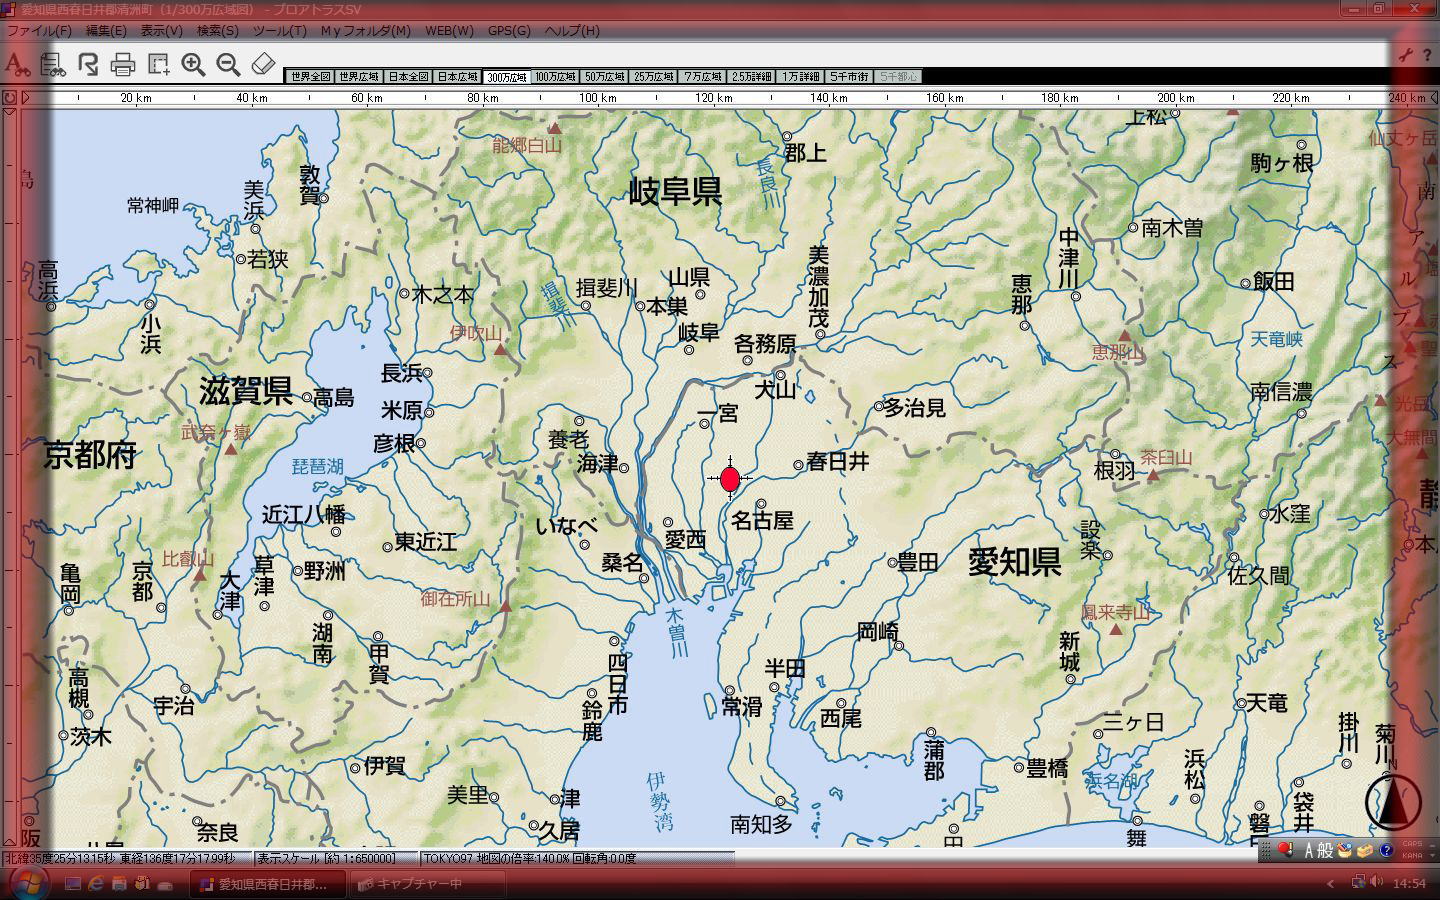
Task: Open the ファイル(F) menu
Action: point(39,31)
